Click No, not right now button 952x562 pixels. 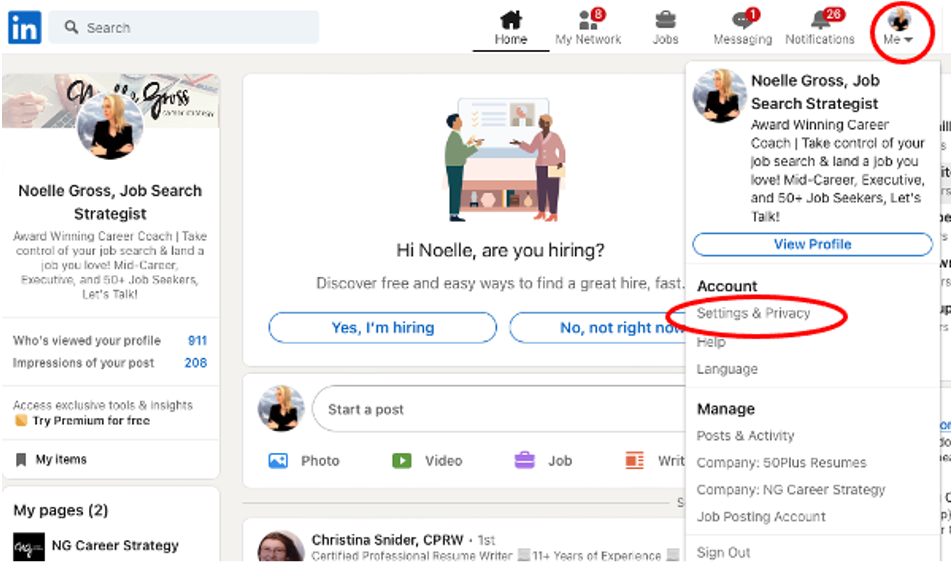598,328
